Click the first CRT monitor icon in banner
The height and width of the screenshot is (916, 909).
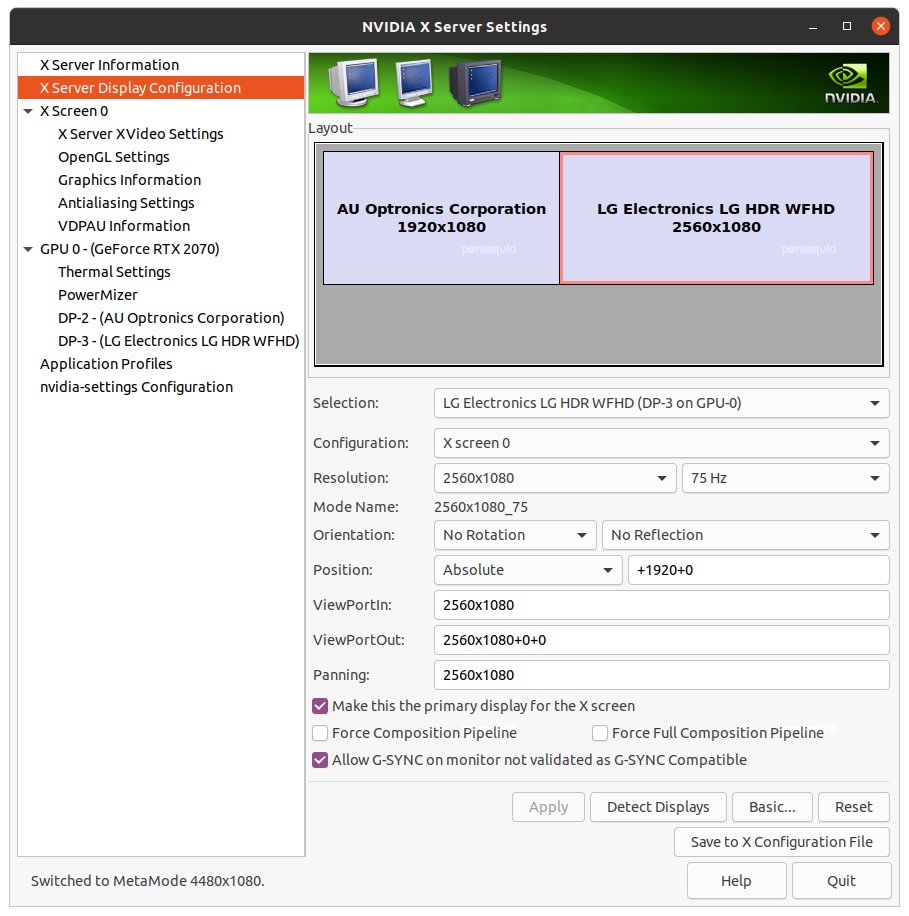pyautogui.click(x=354, y=82)
